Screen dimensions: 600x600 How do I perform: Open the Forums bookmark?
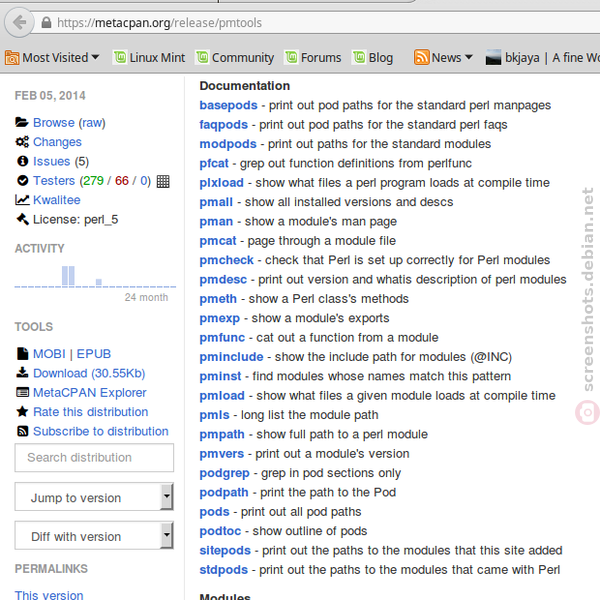[x=313, y=57]
